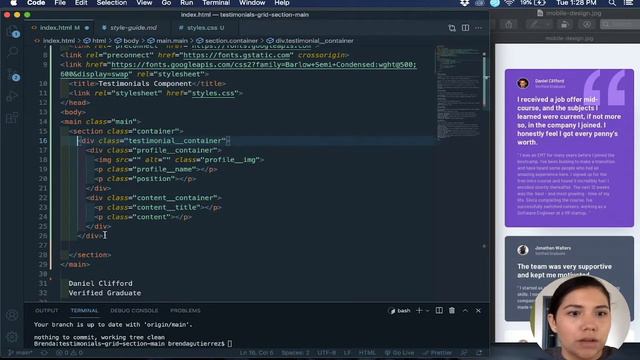Select the bash terminal label
This screenshot has height=360, width=640.
[399, 311]
